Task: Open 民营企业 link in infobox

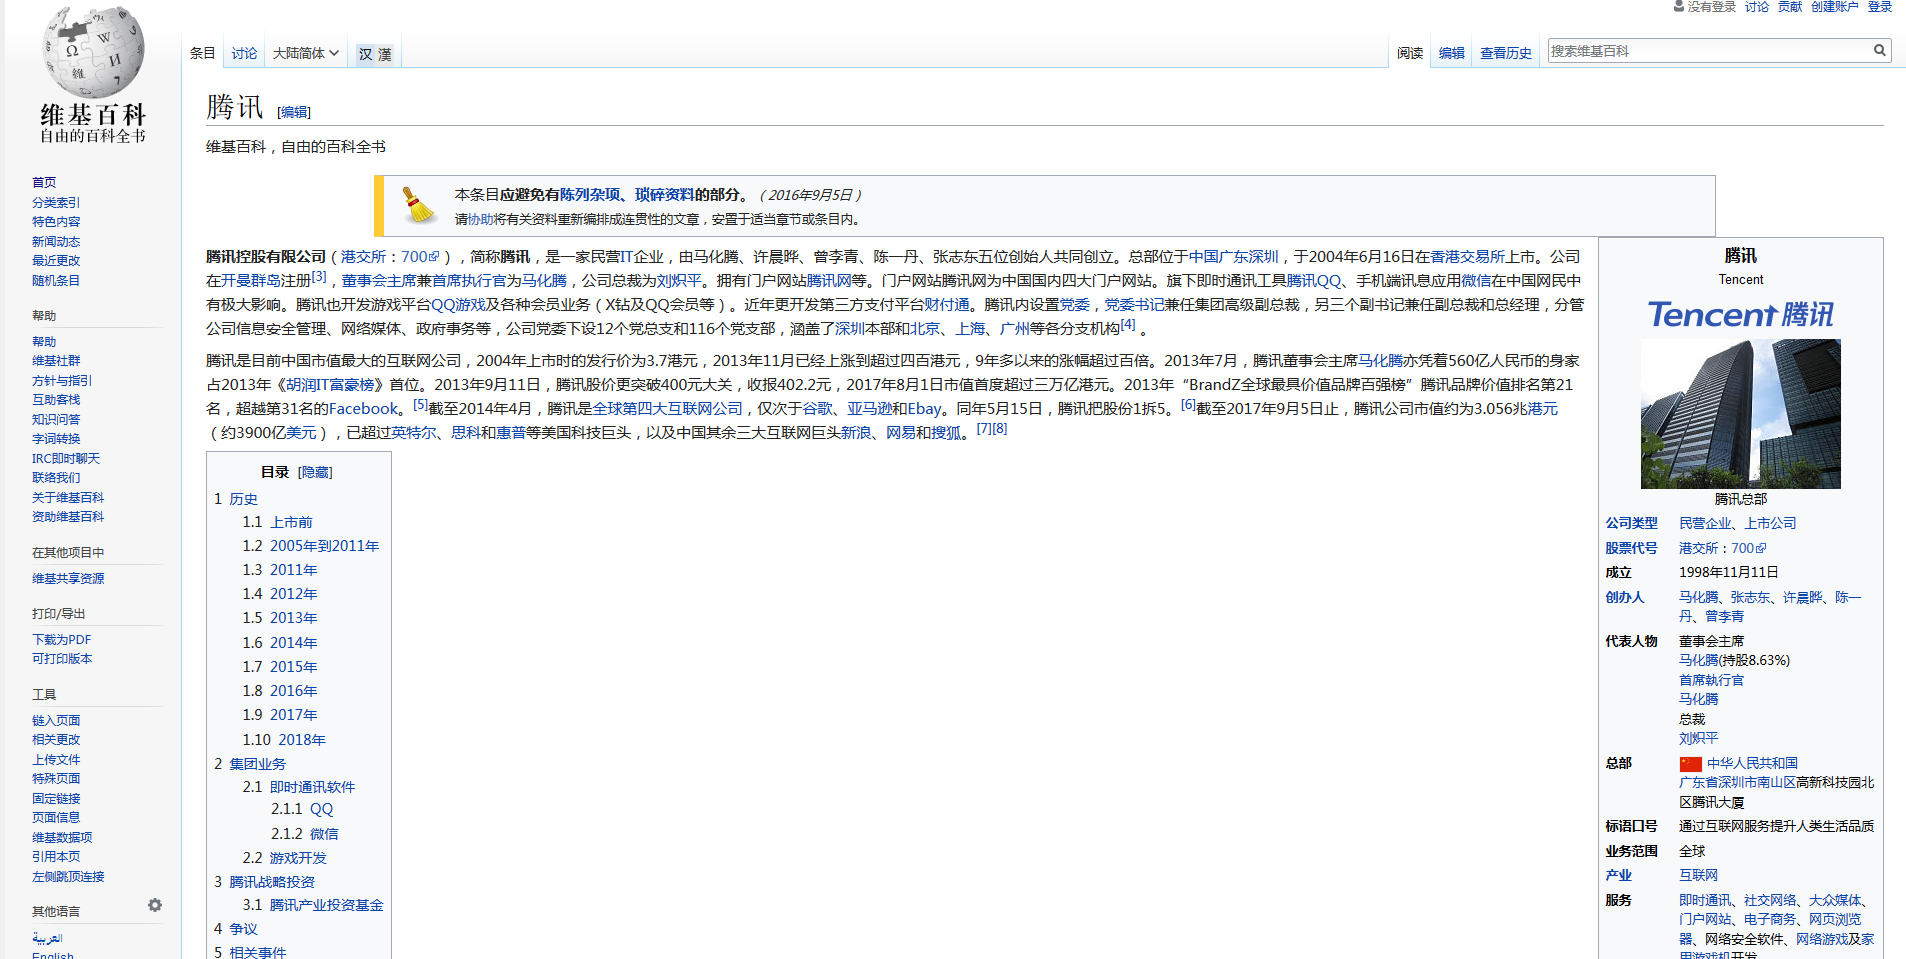Action: tap(1705, 524)
